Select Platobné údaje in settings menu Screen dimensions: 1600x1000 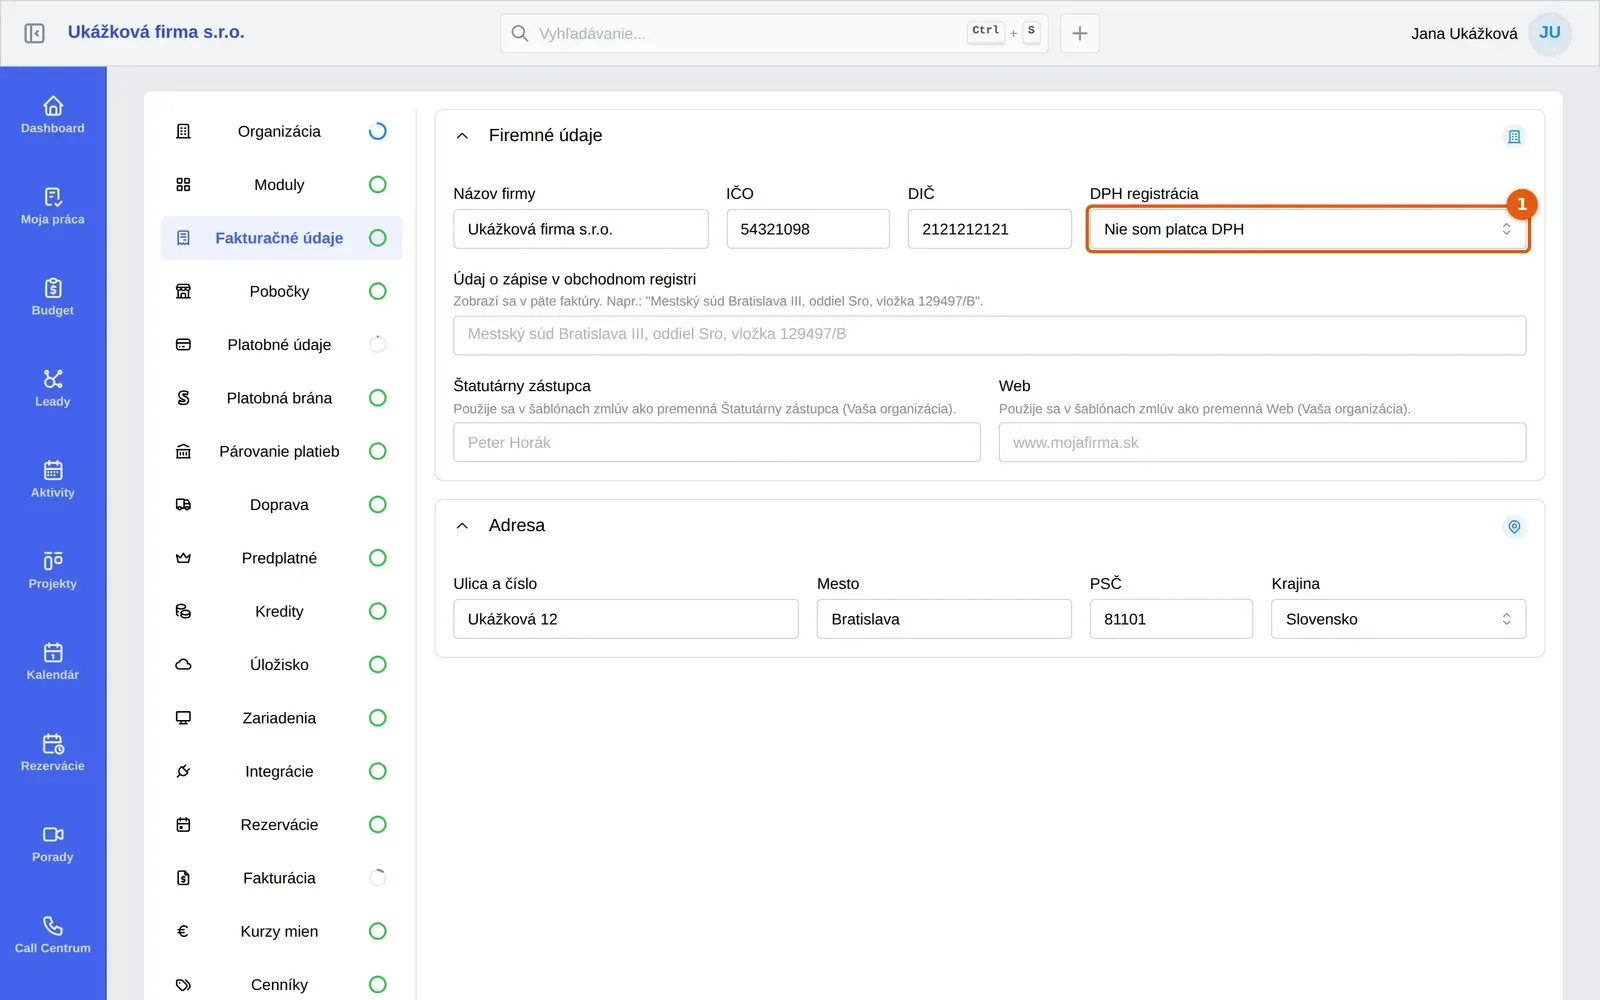[x=281, y=344]
